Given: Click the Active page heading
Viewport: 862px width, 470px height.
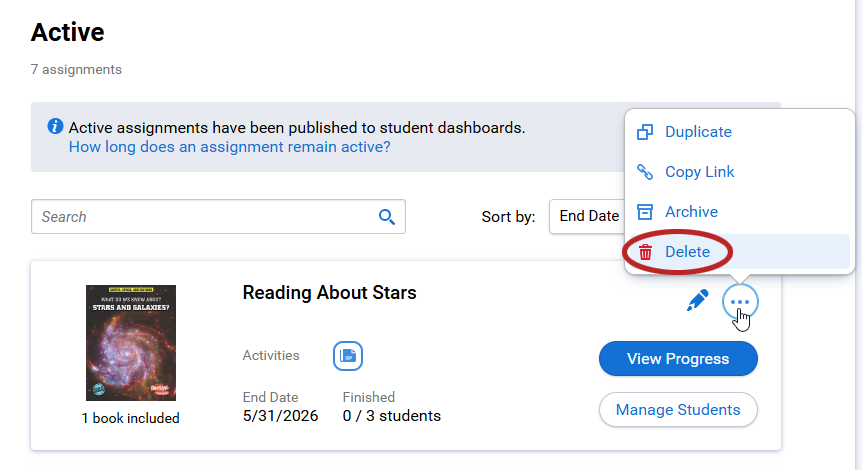Looking at the screenshot, I should (x=68, y=32).
